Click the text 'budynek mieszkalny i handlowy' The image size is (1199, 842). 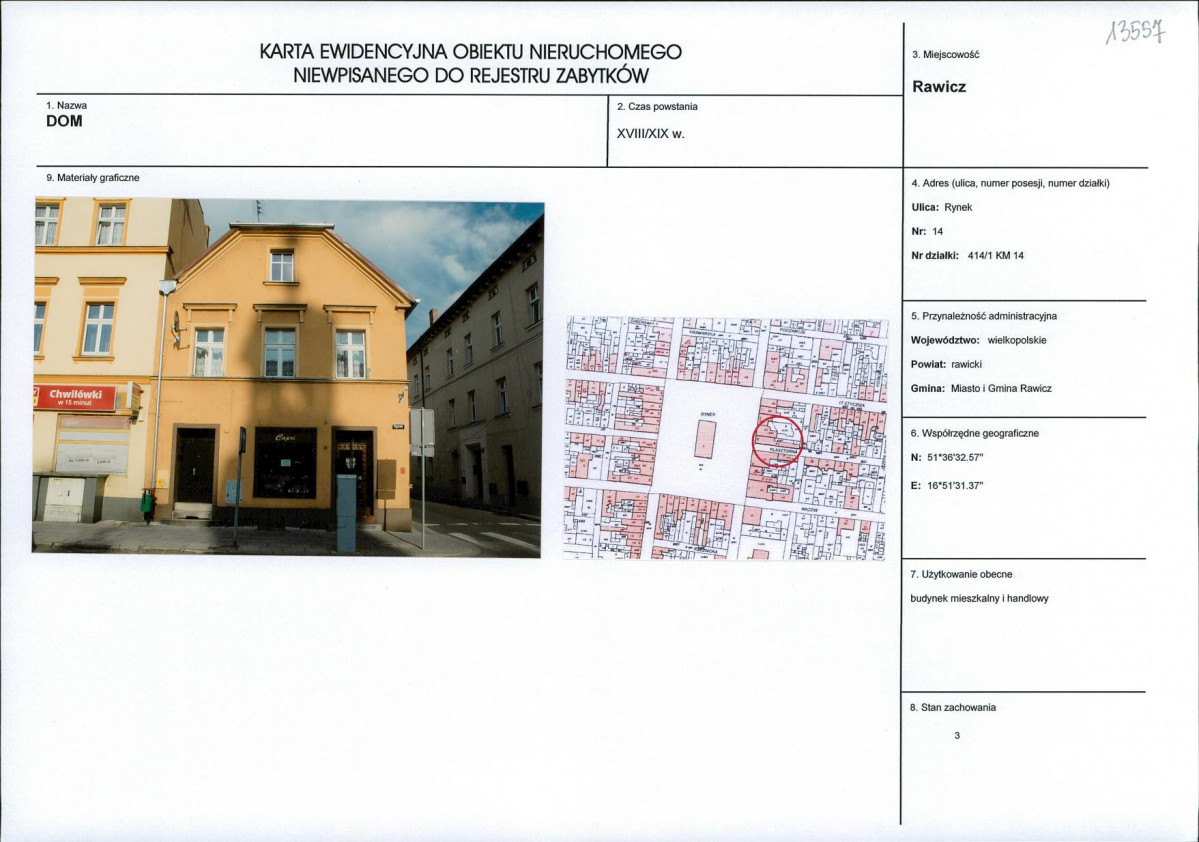(979, 598)
